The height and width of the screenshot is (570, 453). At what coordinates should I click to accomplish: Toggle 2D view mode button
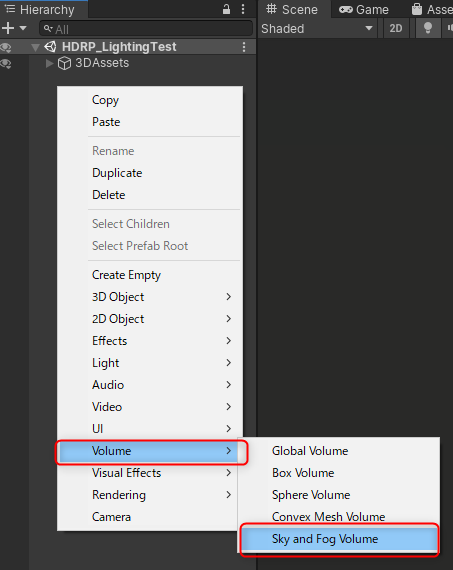coord(396,28)
